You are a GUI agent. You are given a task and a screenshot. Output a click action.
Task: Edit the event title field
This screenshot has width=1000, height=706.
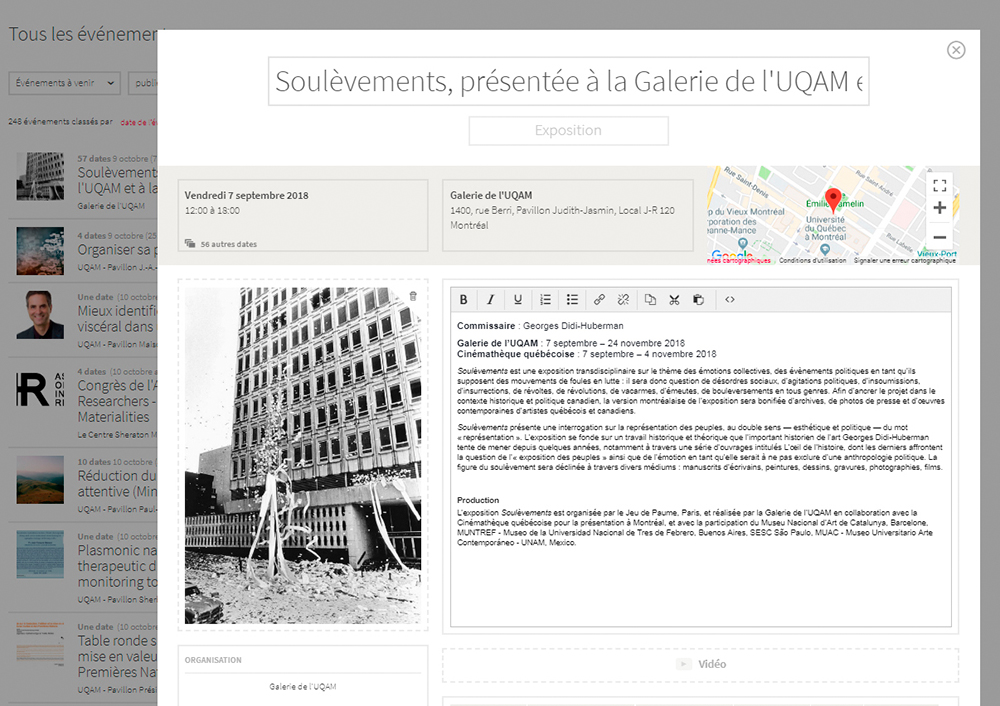(568, 82)
